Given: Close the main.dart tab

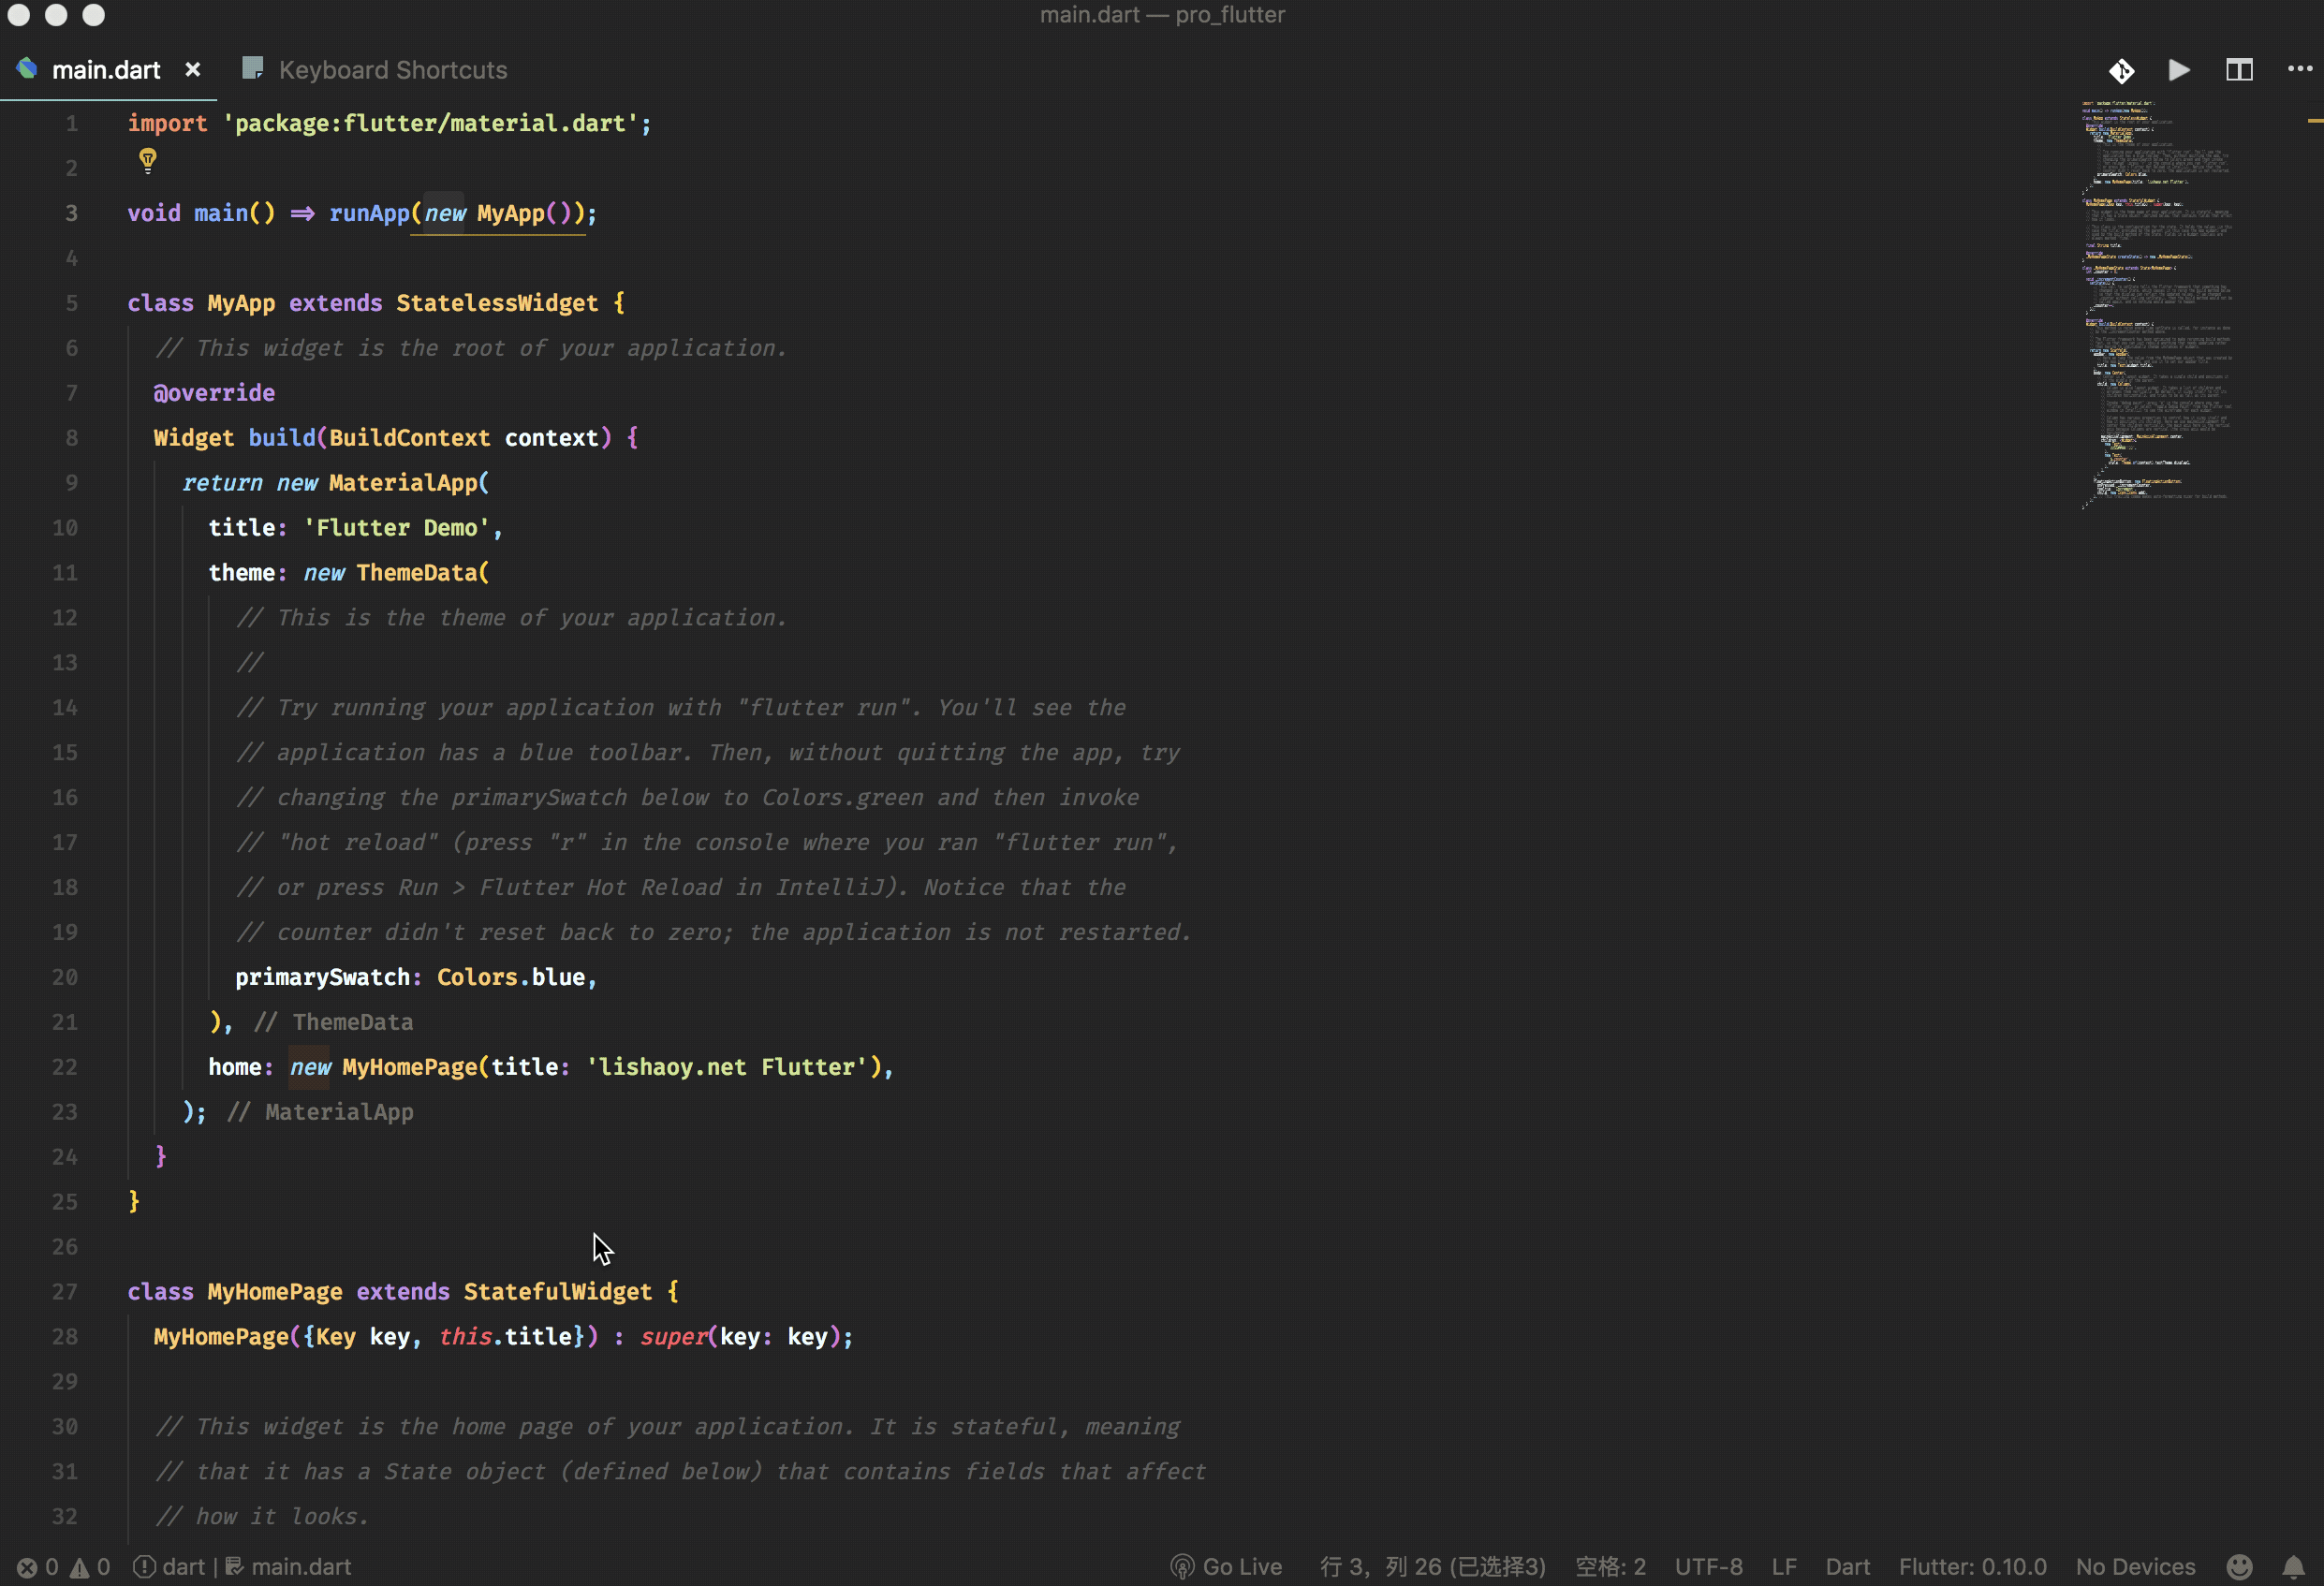Looking at the screenshot, I should coord(193,70).
